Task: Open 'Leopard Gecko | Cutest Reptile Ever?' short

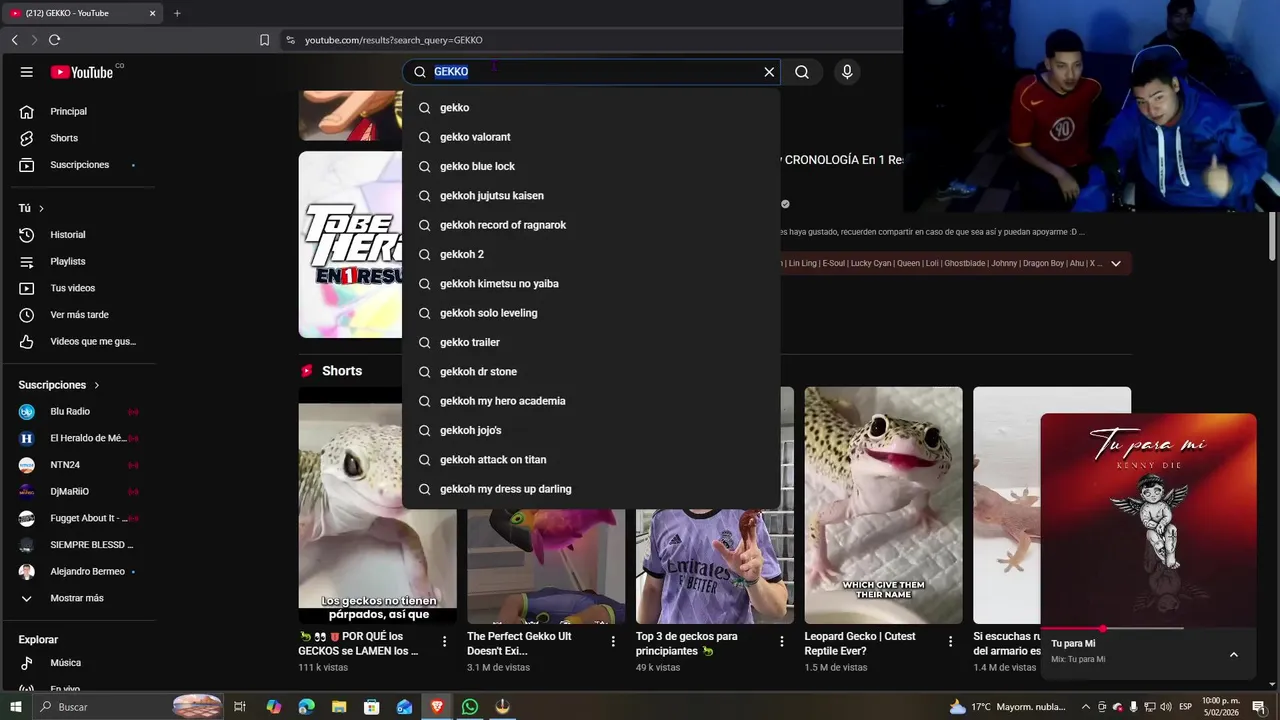Action: (x=883, y=505)
